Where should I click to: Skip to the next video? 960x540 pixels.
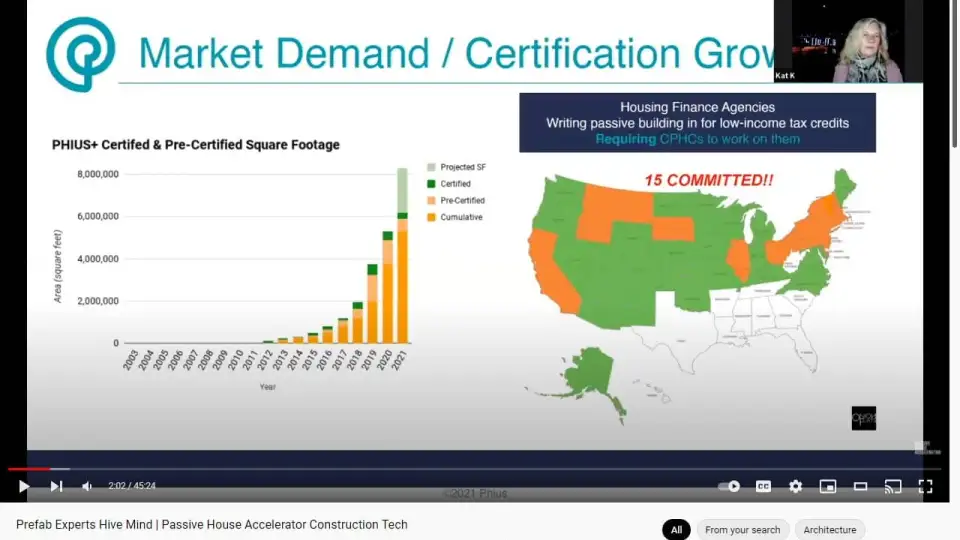coord(56,486)
